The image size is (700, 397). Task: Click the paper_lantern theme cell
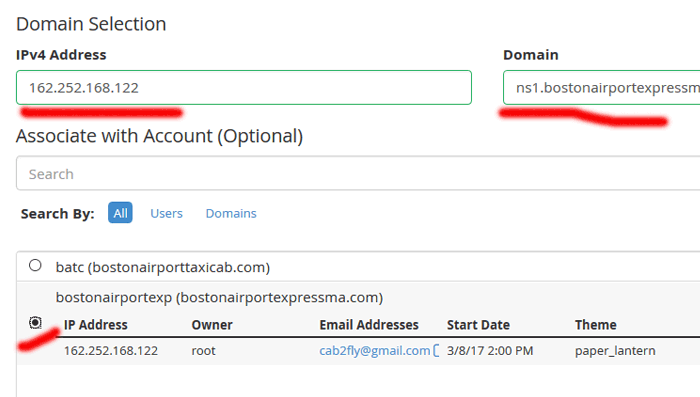615,351
